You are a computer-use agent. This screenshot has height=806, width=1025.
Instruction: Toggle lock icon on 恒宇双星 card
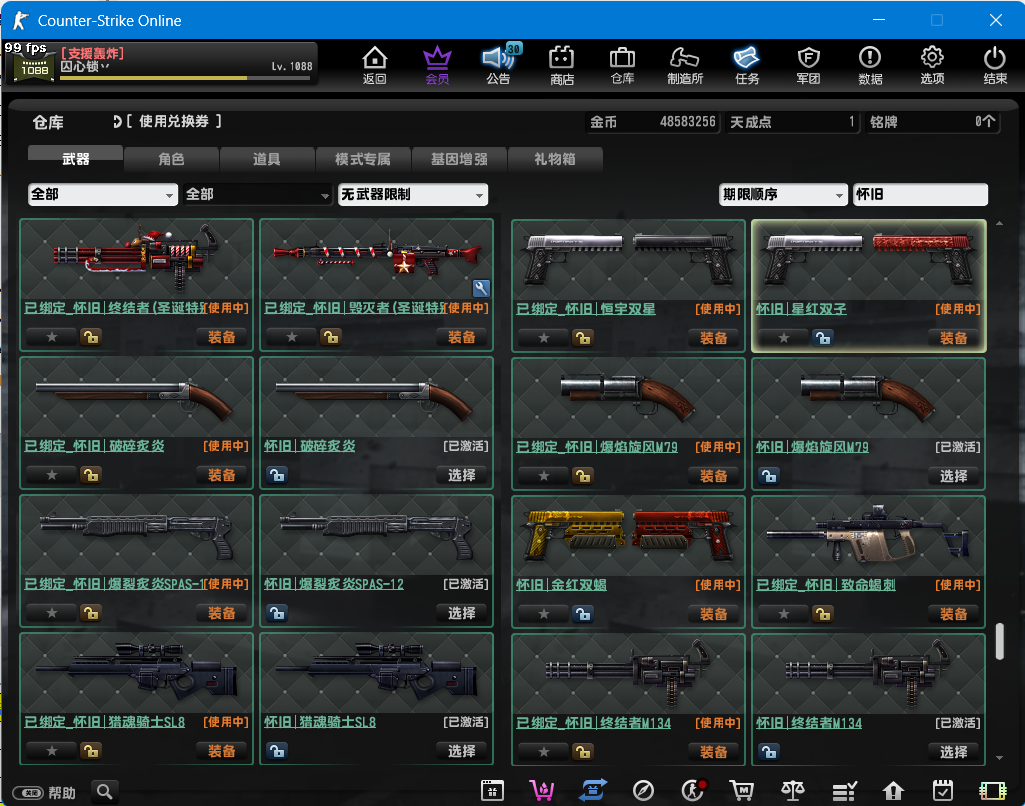pyautogui.click(x=582, y=338)
